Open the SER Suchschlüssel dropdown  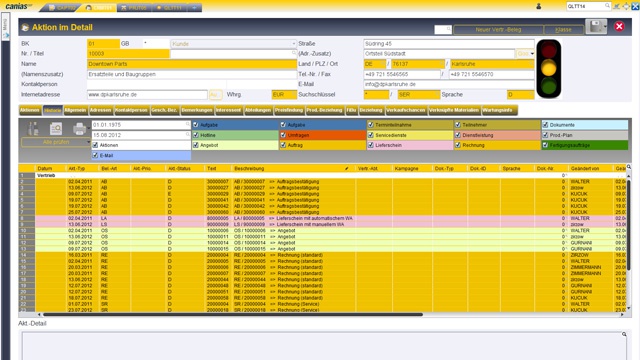(437, 94)
